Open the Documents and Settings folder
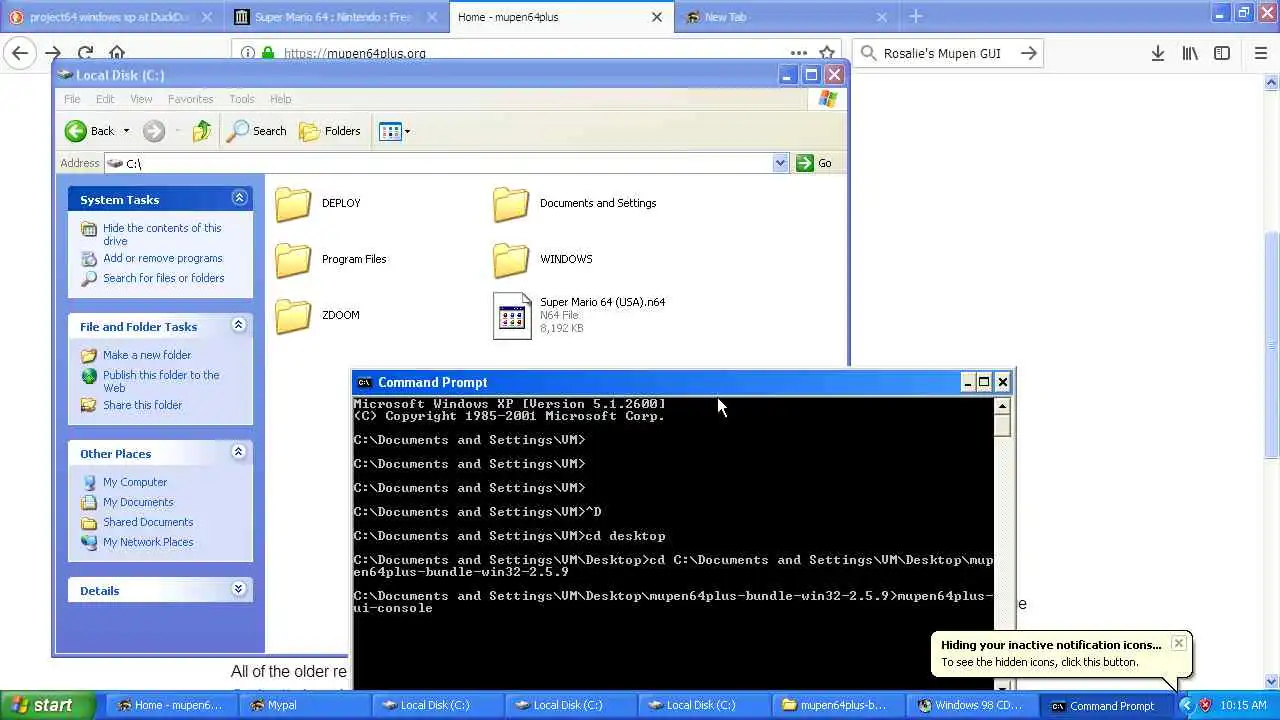 click(x=575, y=203)
